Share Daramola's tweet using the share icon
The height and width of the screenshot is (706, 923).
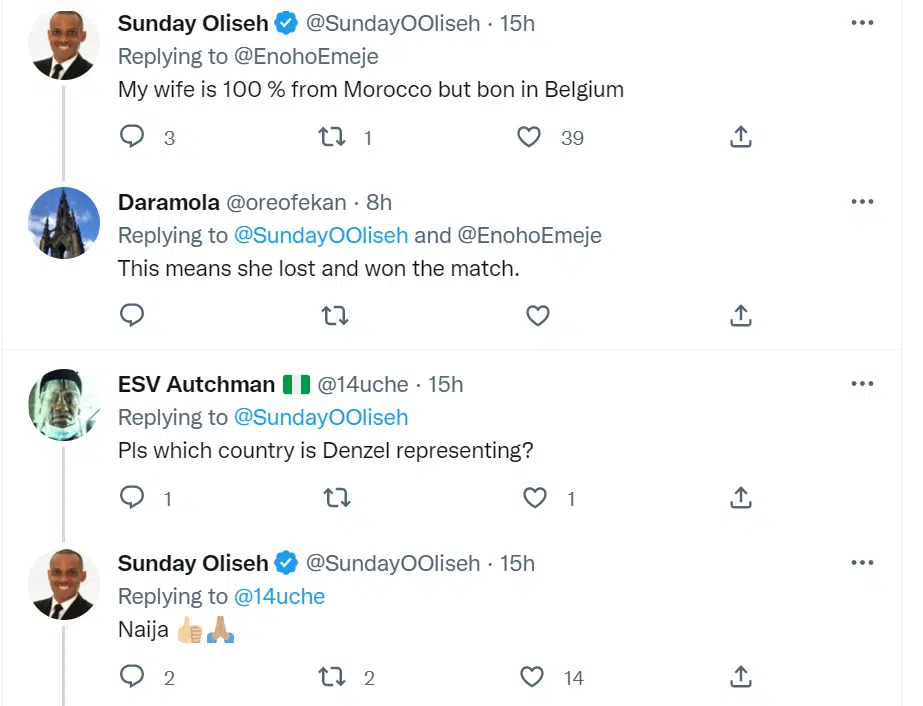tap(740, 316)
